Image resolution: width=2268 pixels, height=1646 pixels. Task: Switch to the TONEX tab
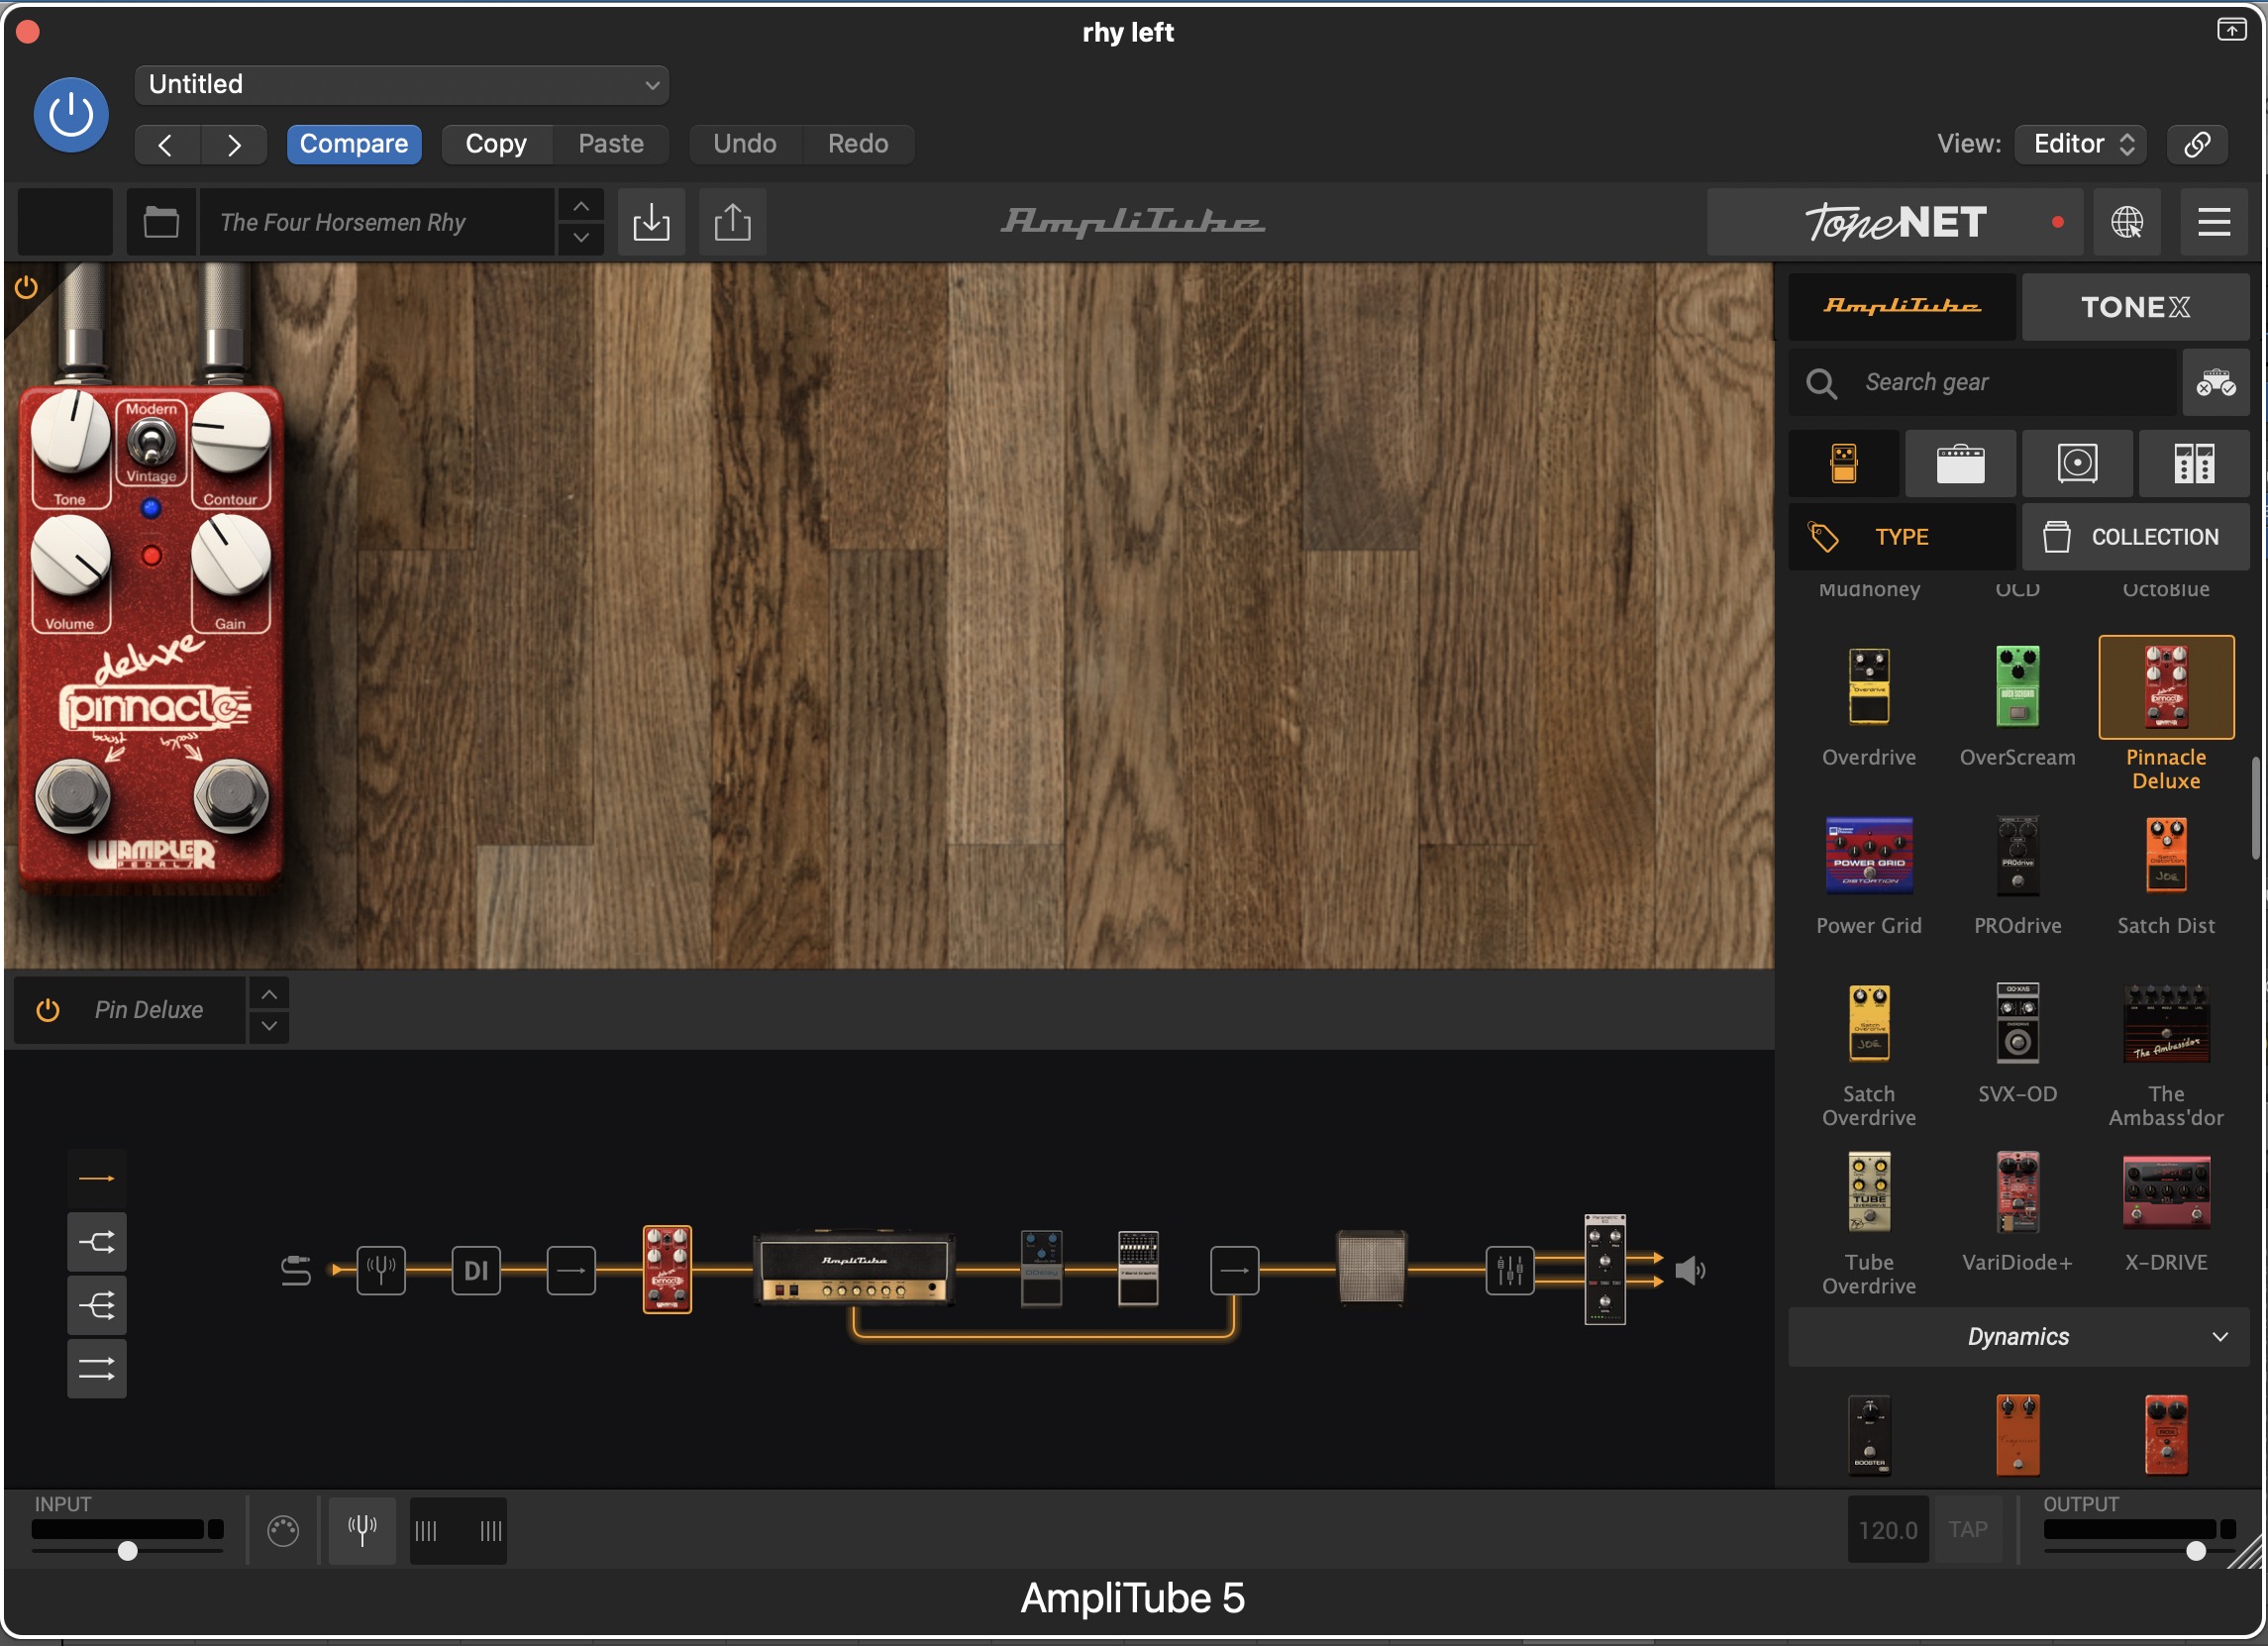pos(2134,307)
